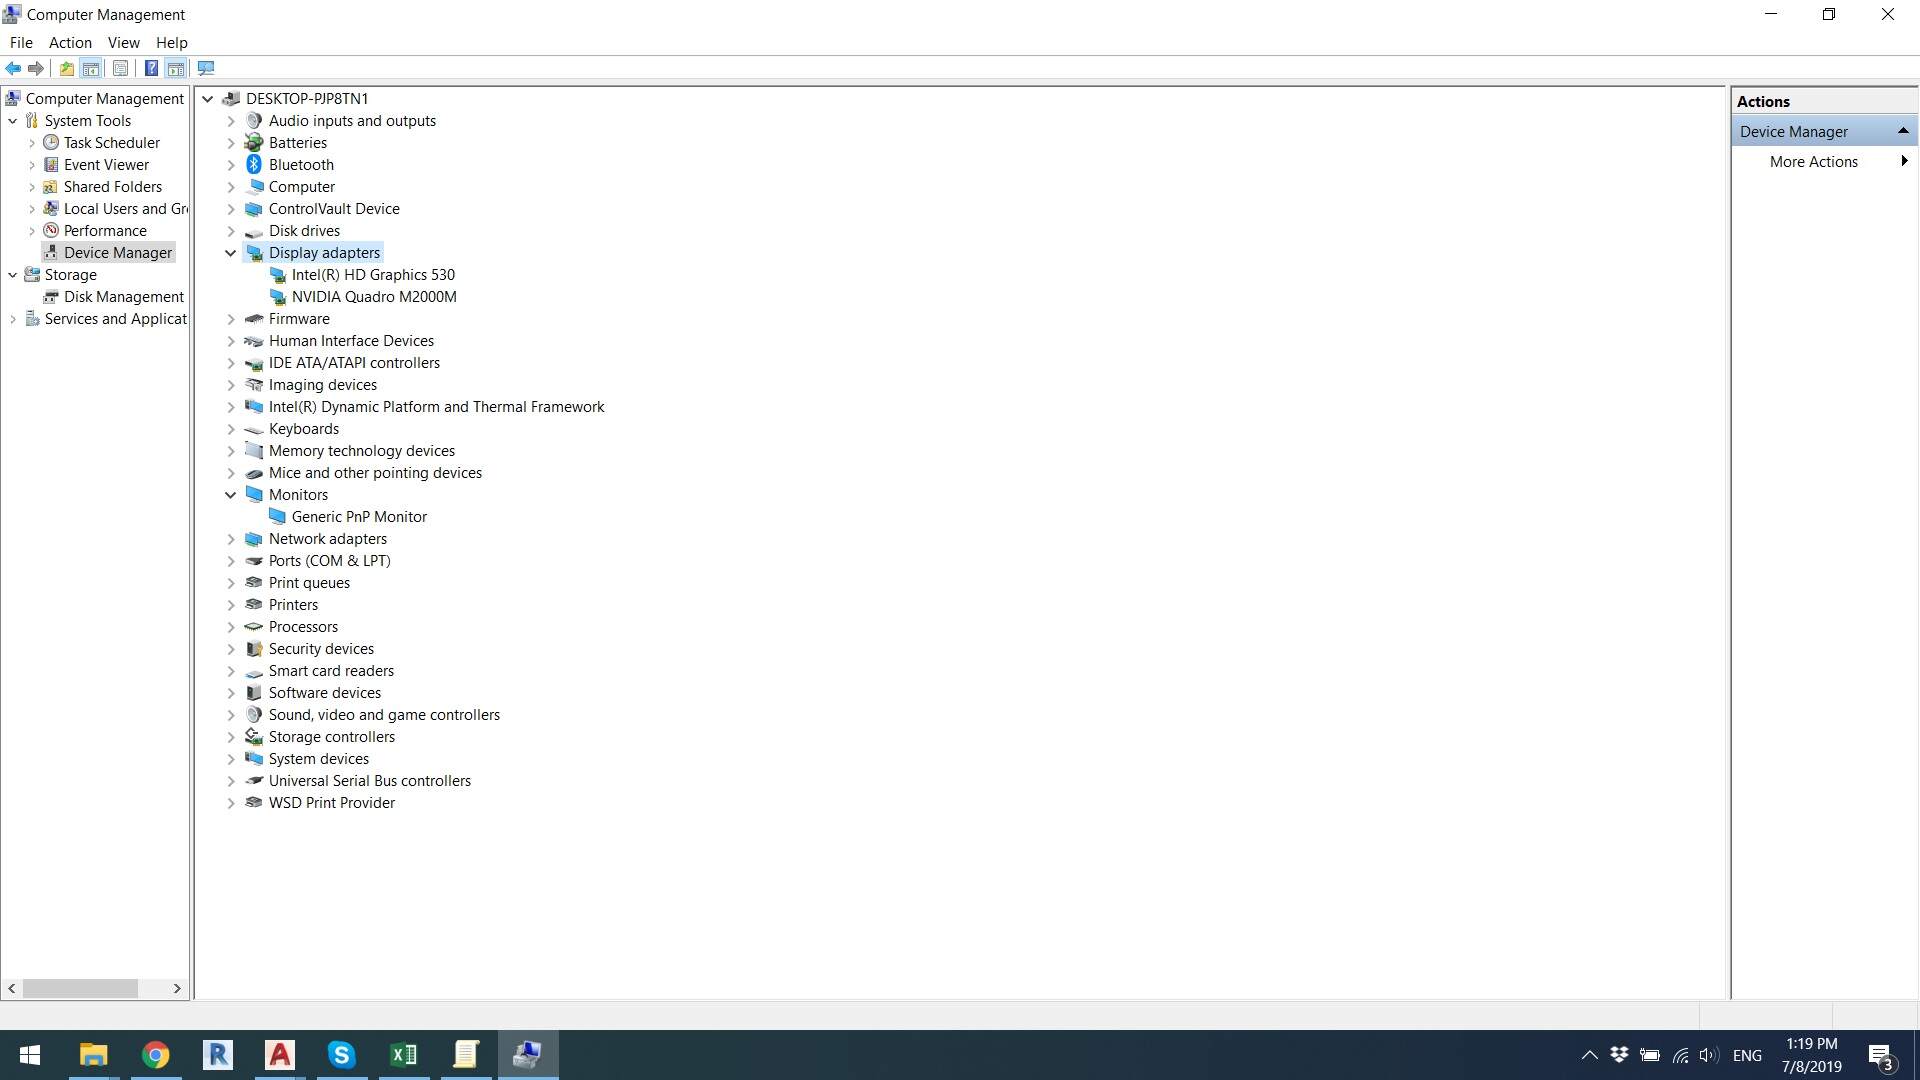Open the View menu
Viewport: 1920px width, 1080px height.
pos(123,42)
